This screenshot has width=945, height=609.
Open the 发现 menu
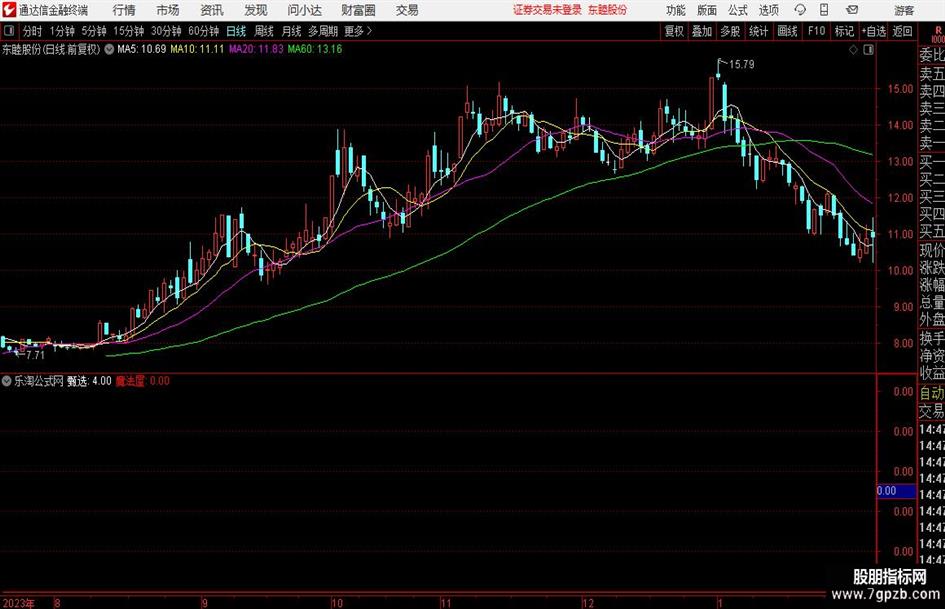coord(256,10)
